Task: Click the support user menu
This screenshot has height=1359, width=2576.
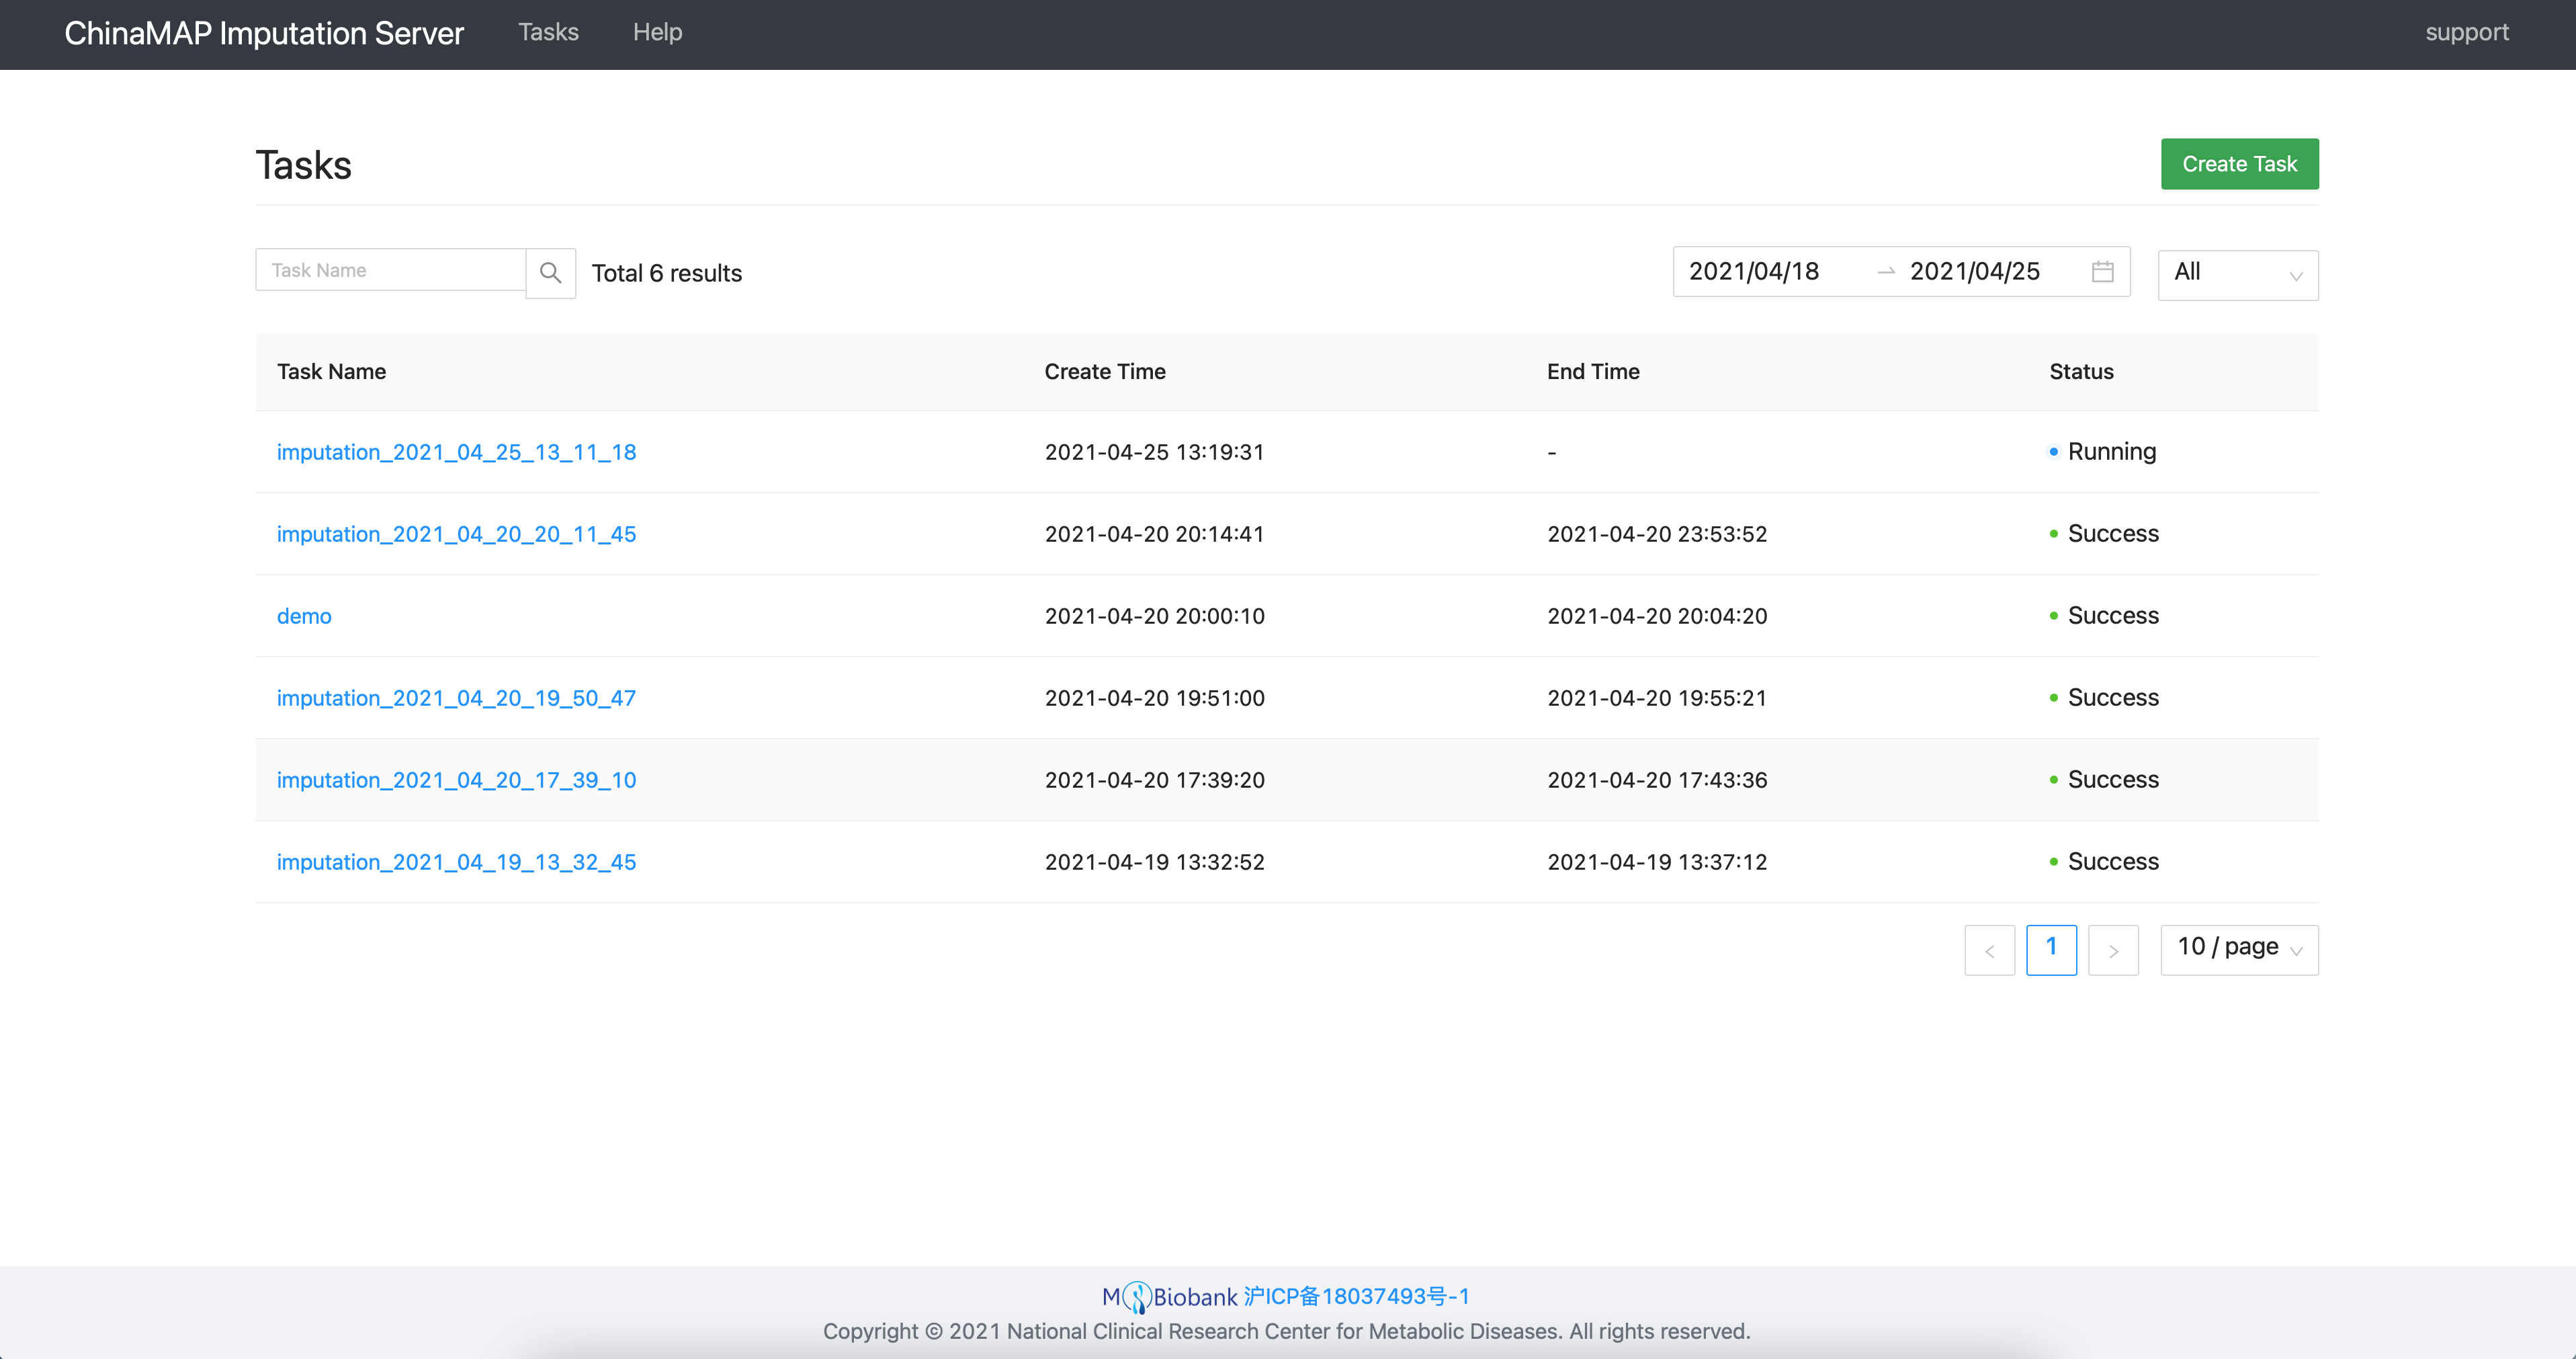Action: click(x=2466, y=32)
